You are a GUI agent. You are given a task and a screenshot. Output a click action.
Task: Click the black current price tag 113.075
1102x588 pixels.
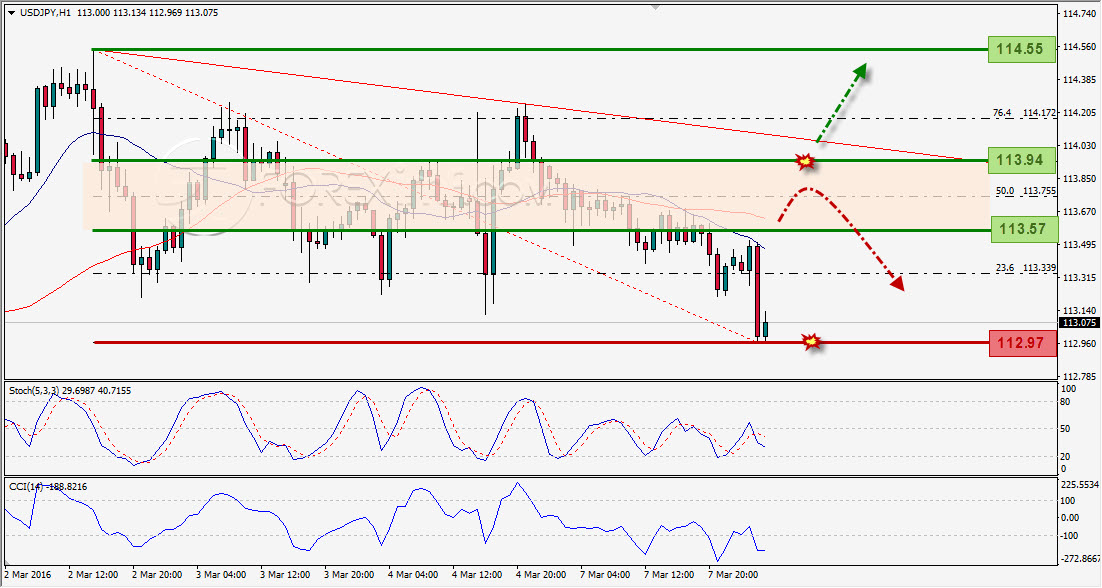1079,323
